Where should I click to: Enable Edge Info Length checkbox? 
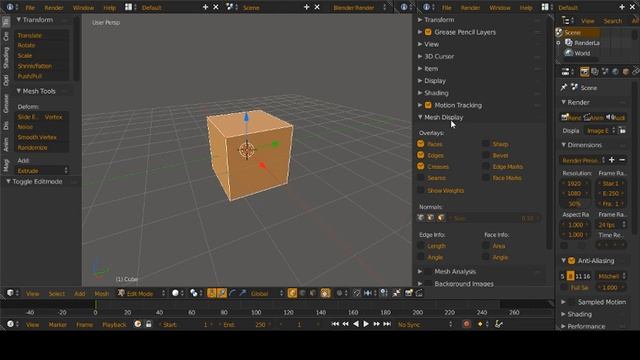click(x=421, y=246)
